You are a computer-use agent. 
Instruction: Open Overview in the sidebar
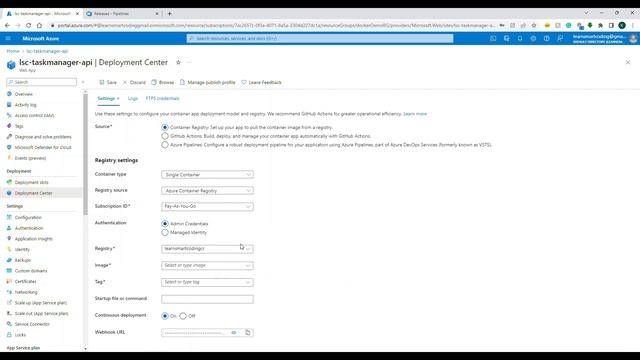(24, 94)
